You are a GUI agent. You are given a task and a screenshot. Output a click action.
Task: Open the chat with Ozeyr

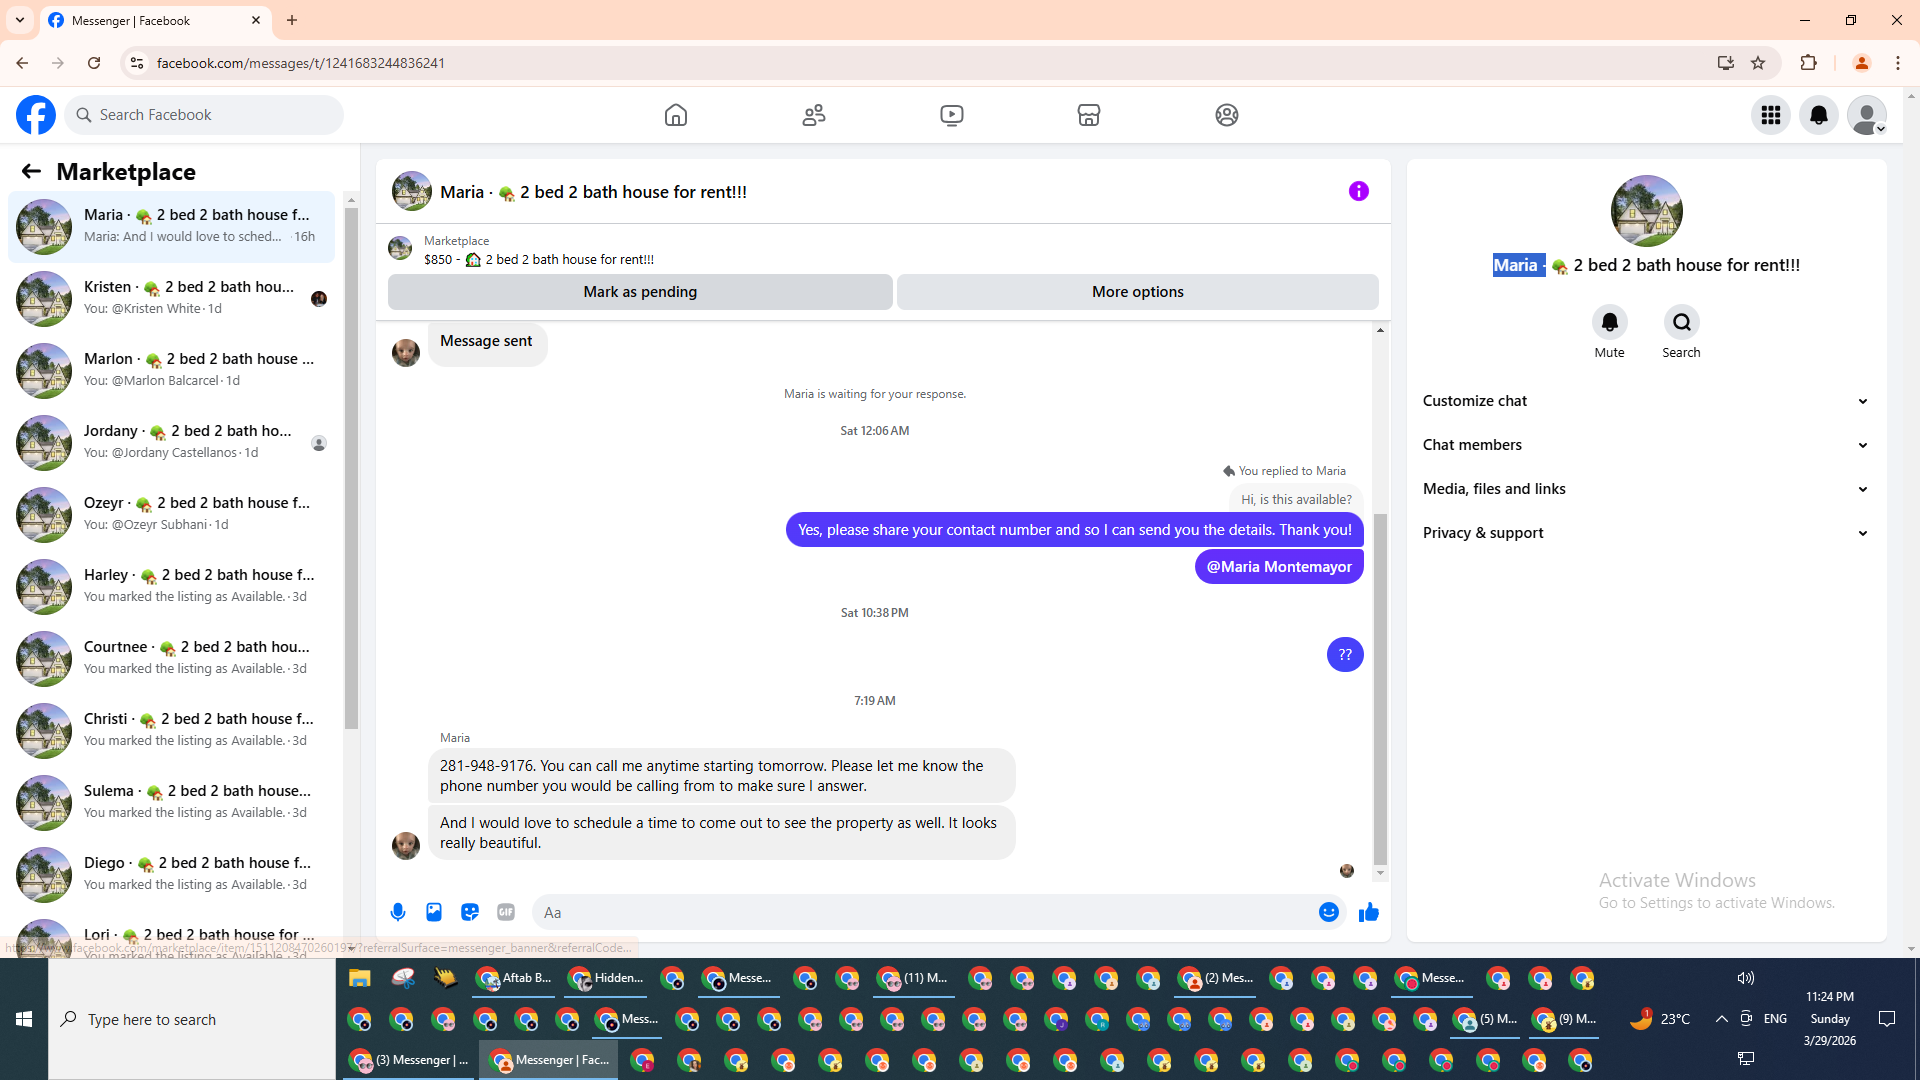click(172, 515)
